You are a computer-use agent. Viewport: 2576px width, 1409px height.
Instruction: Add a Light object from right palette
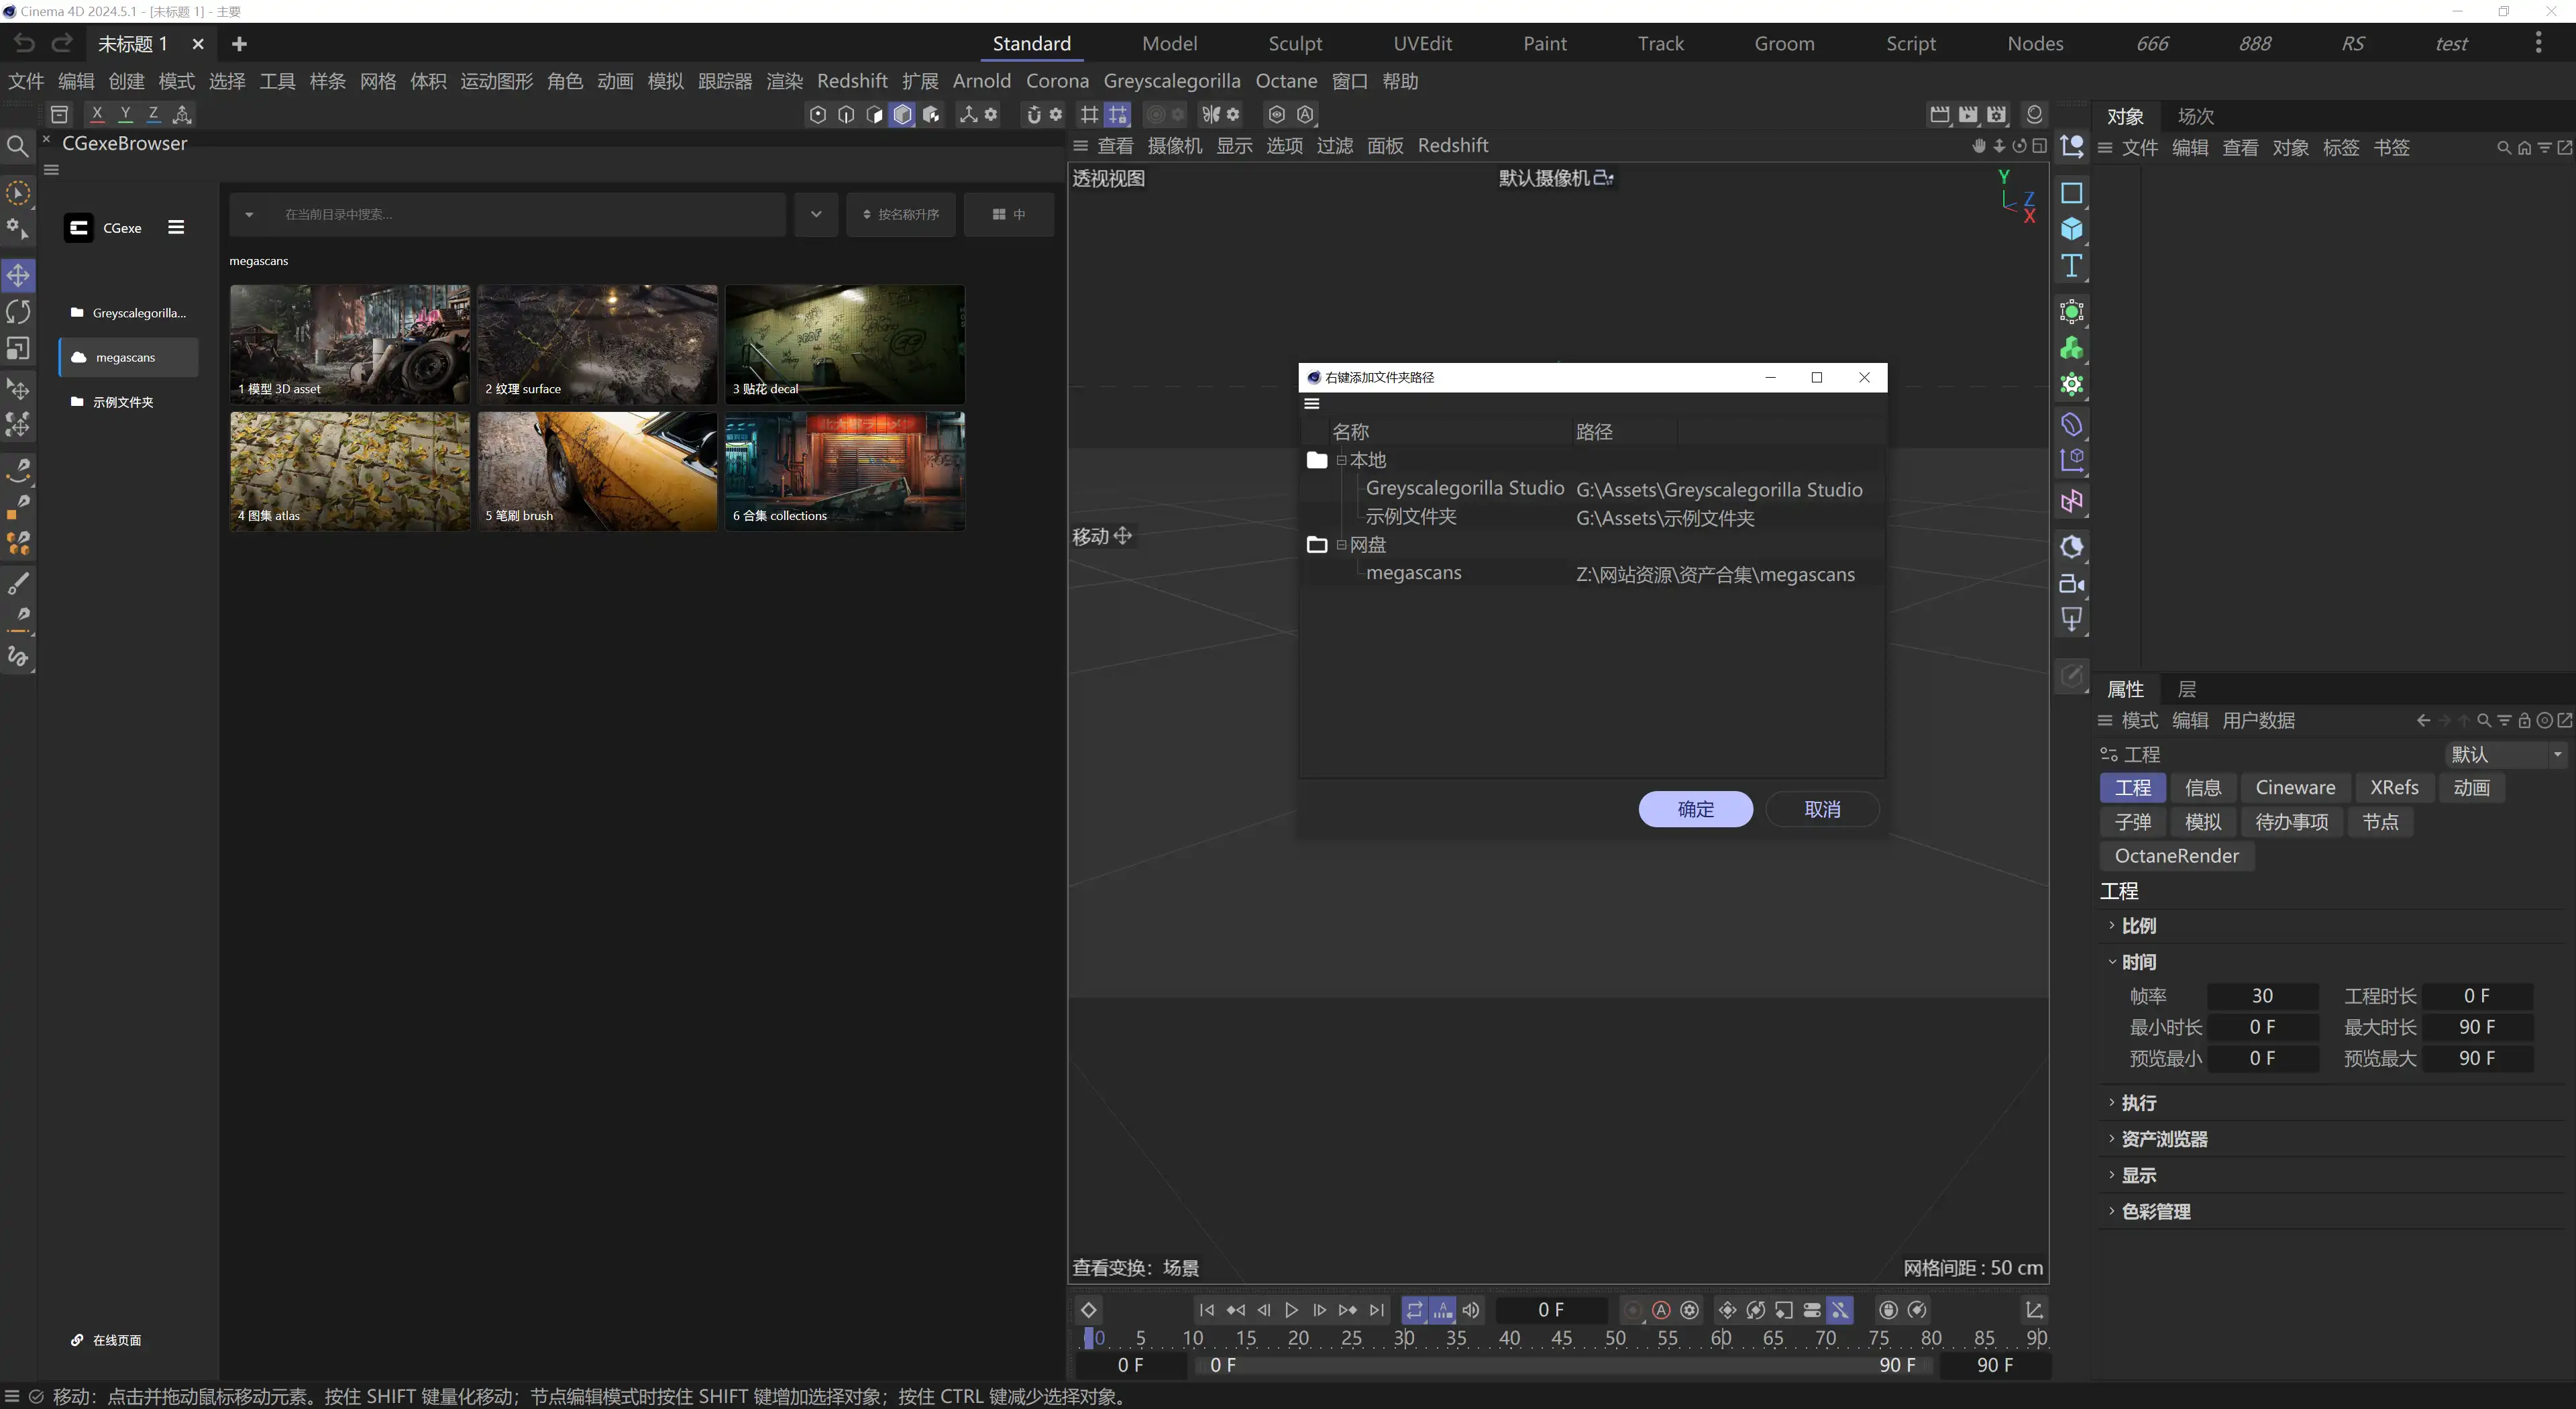[x=2071, y=620]
